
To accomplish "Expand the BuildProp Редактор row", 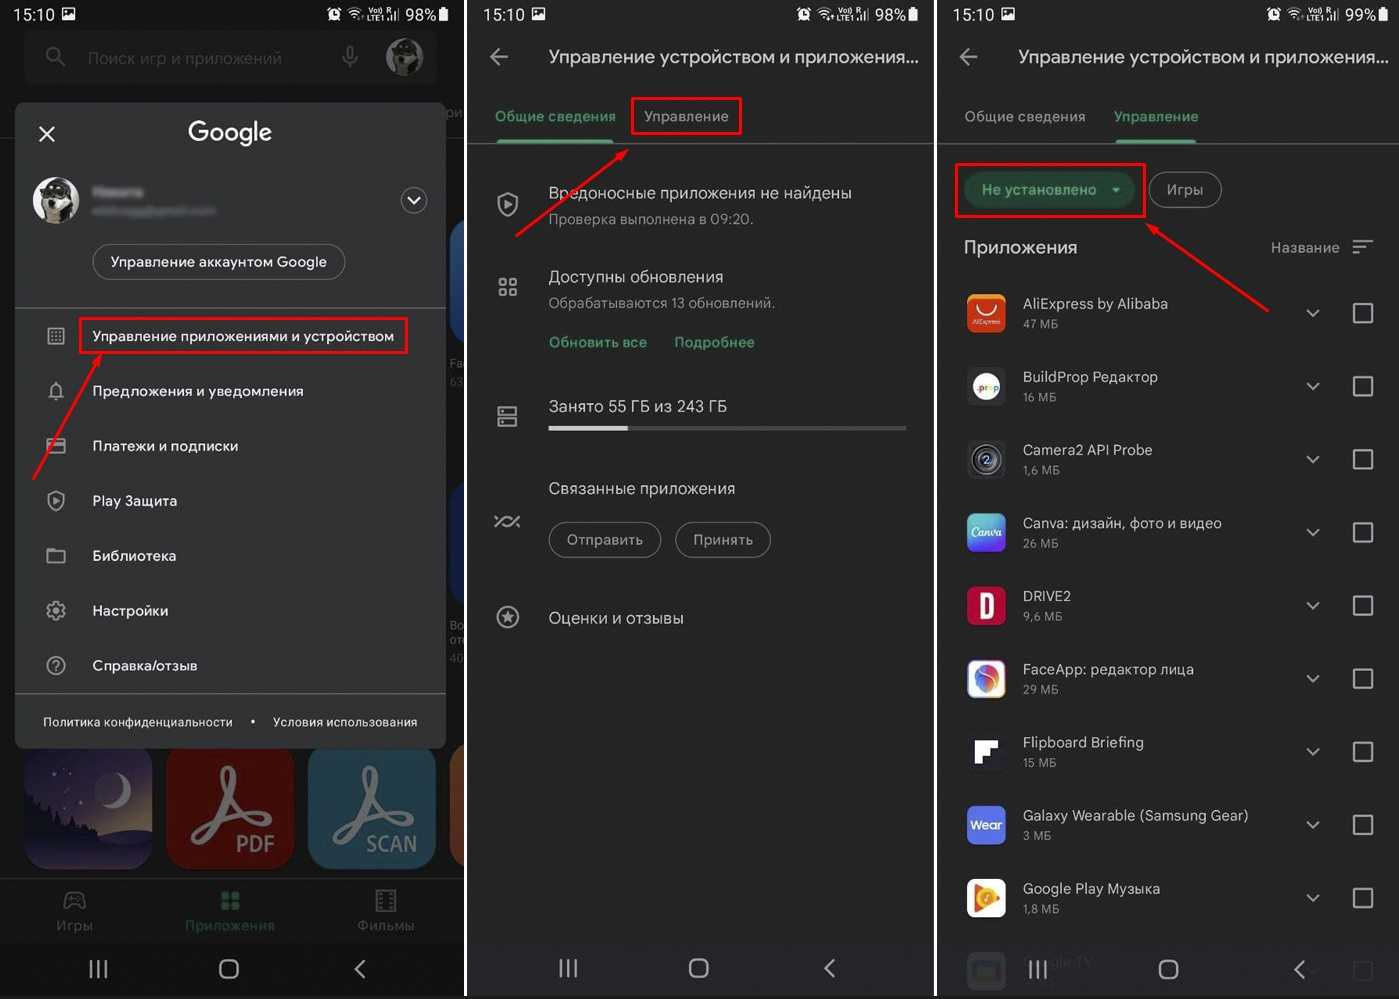I will click(x=1313, y=386).
